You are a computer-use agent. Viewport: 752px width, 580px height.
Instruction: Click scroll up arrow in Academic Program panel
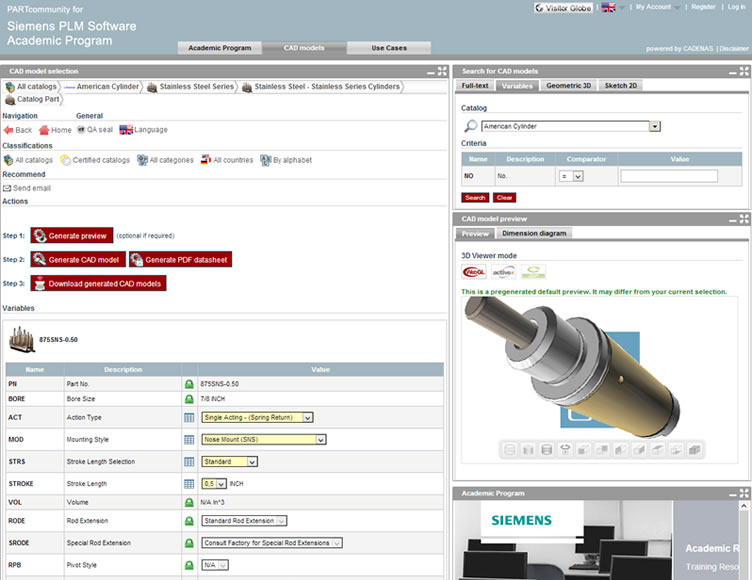click(x=743, y=506)
